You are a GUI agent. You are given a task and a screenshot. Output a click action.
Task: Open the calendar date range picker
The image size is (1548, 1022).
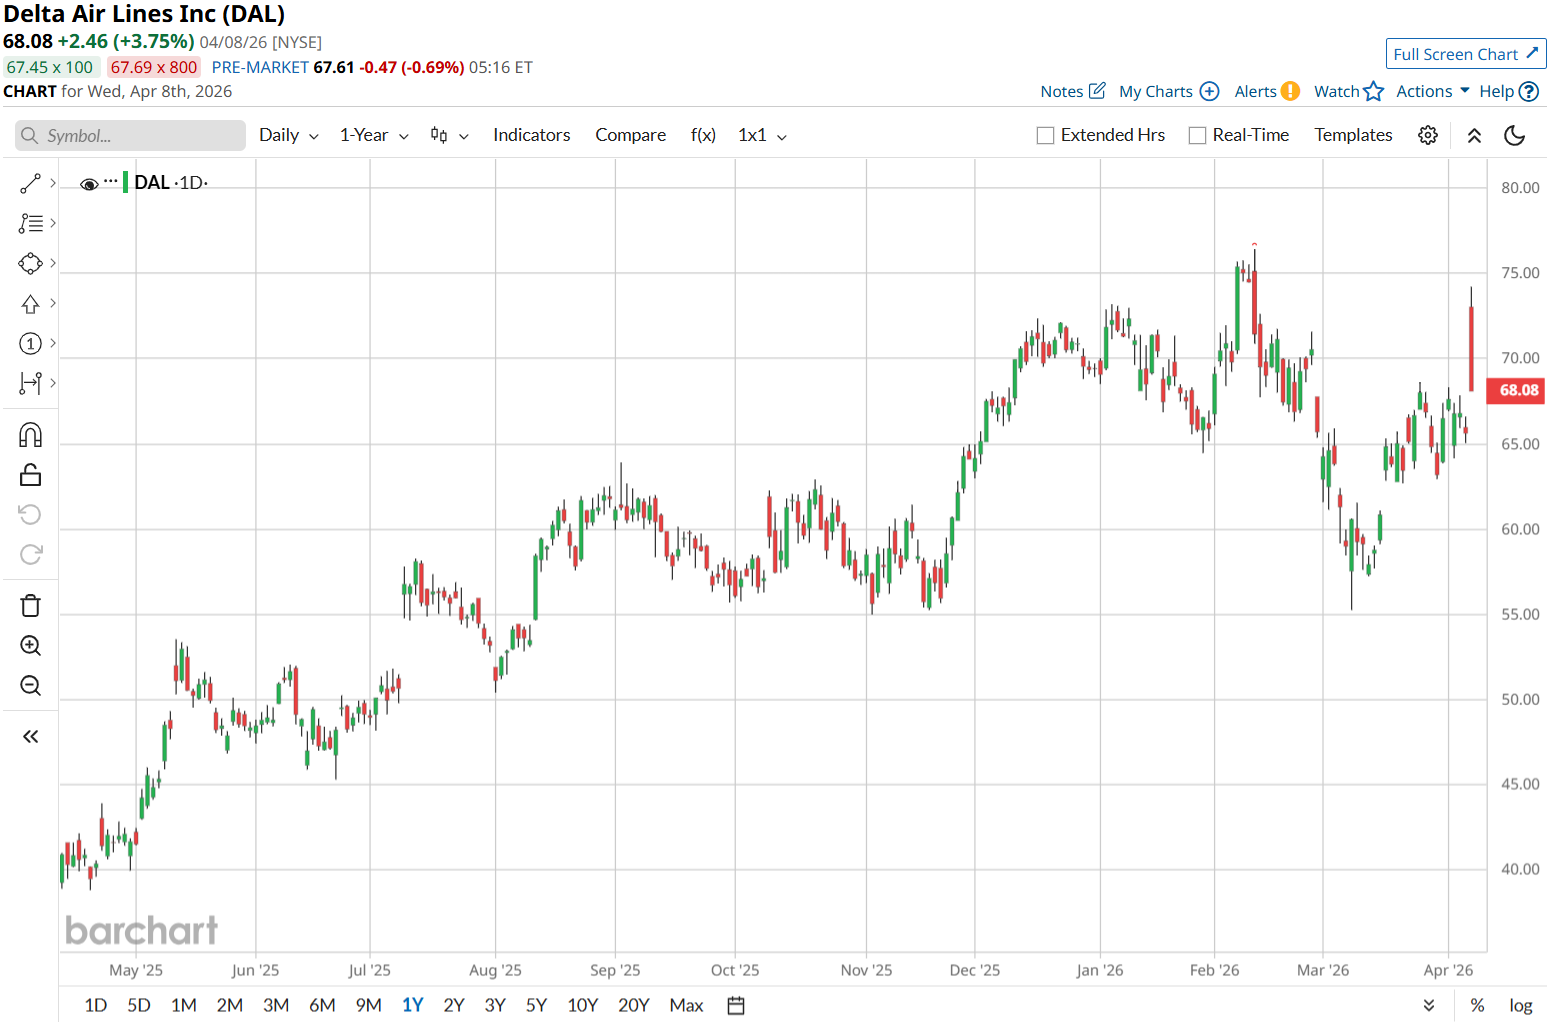click(736, 1005)
